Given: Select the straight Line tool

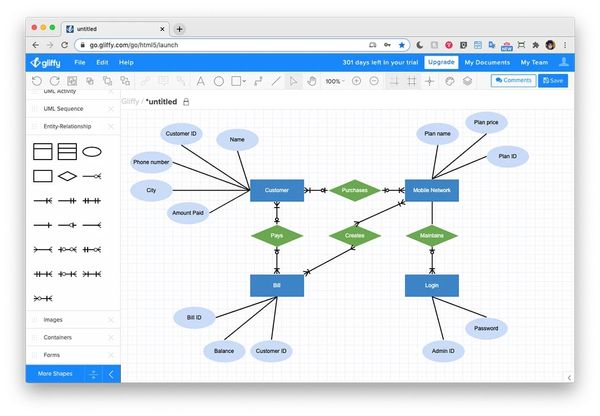Looking at the screenshot, I should (276, 81).
